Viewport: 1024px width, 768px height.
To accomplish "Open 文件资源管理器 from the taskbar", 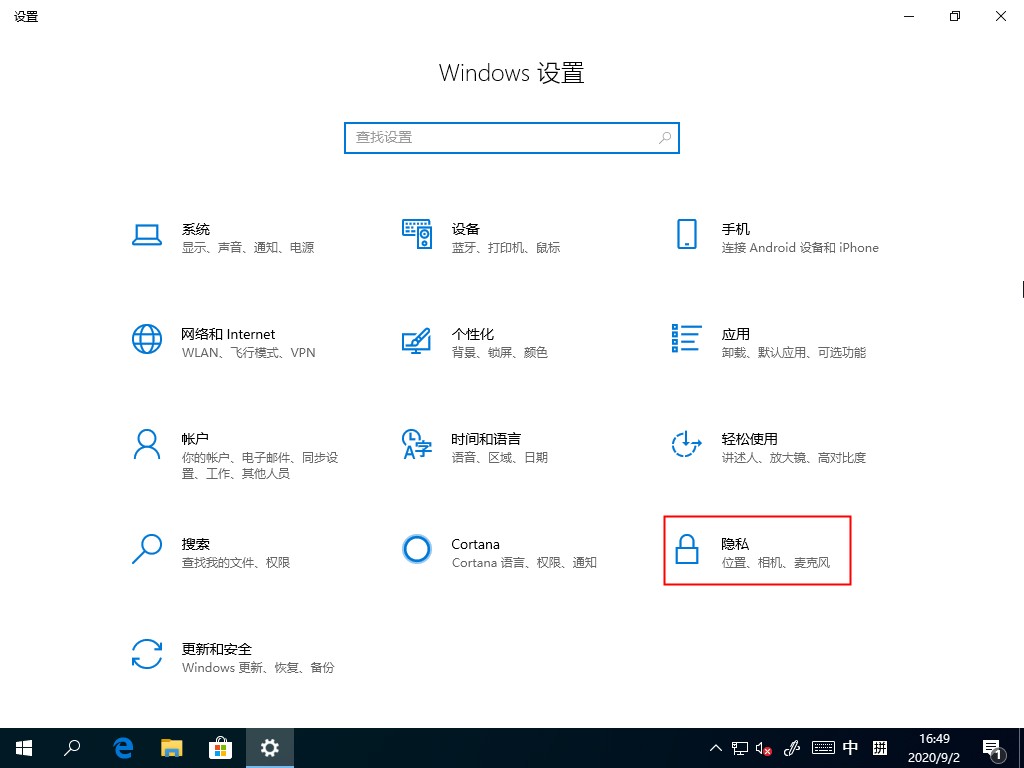I will [x=171, y=747].
